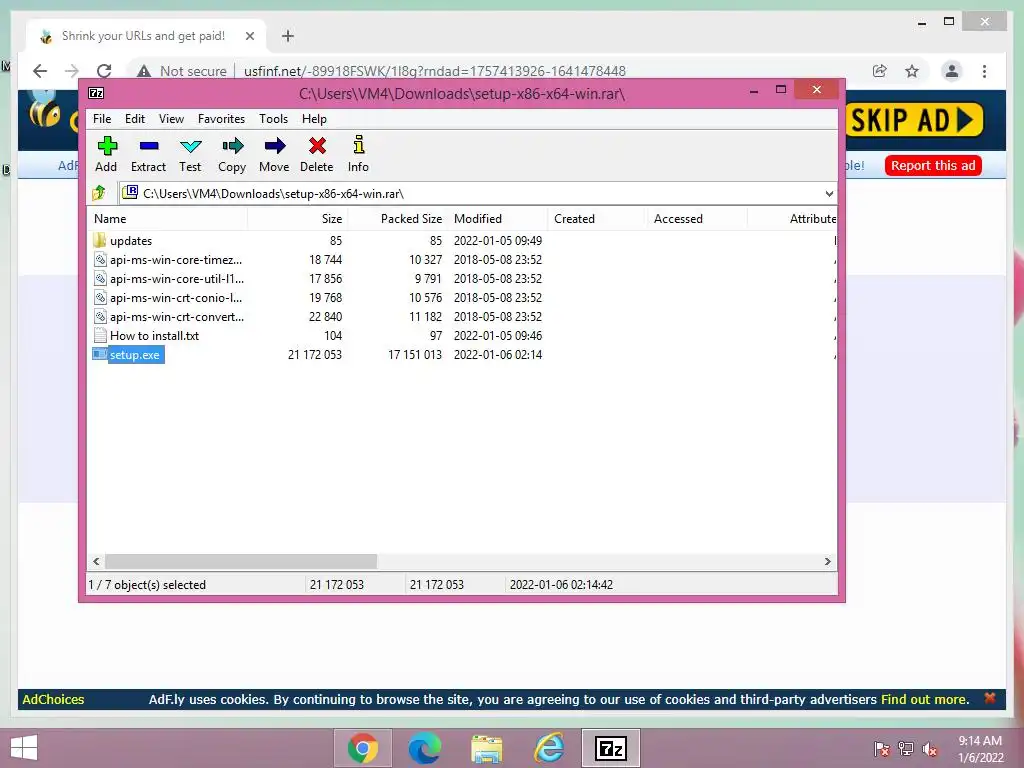Open Chrome from the taskbar
1024x768 pixels.
click(x=363, y=748)
